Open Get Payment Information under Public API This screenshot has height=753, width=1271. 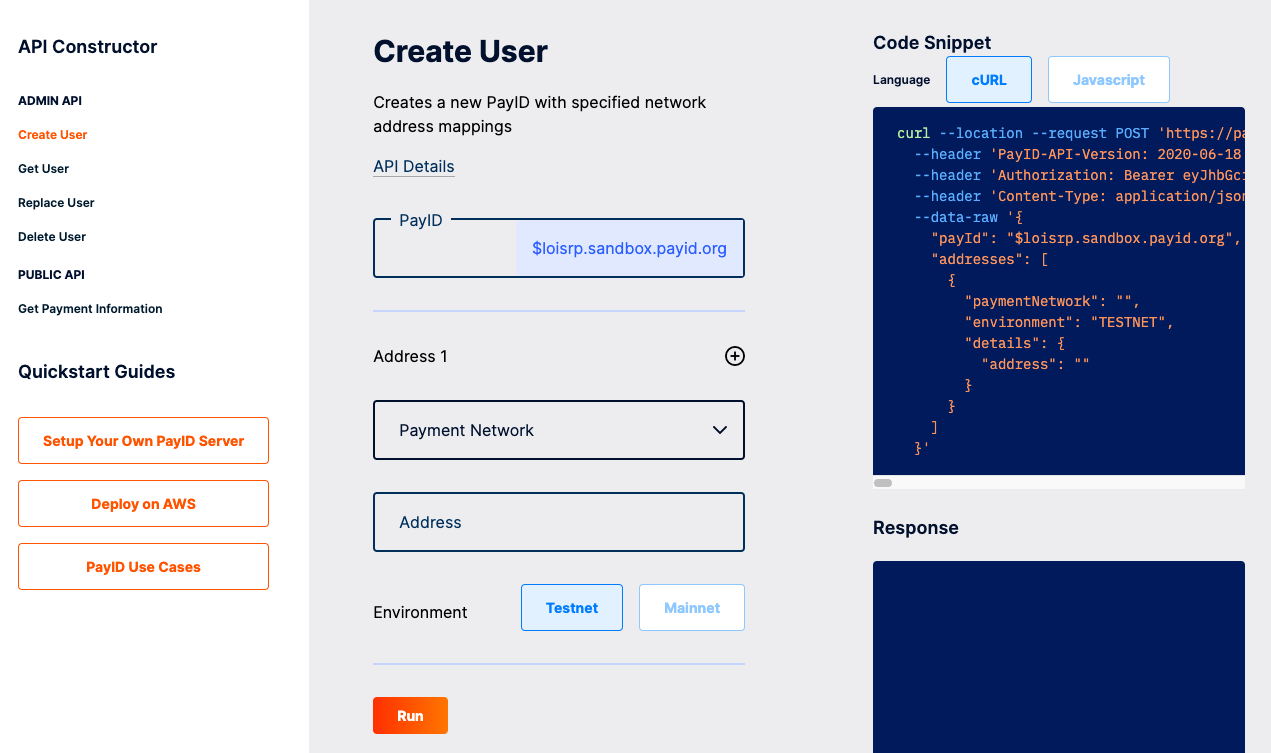point(89,308)
